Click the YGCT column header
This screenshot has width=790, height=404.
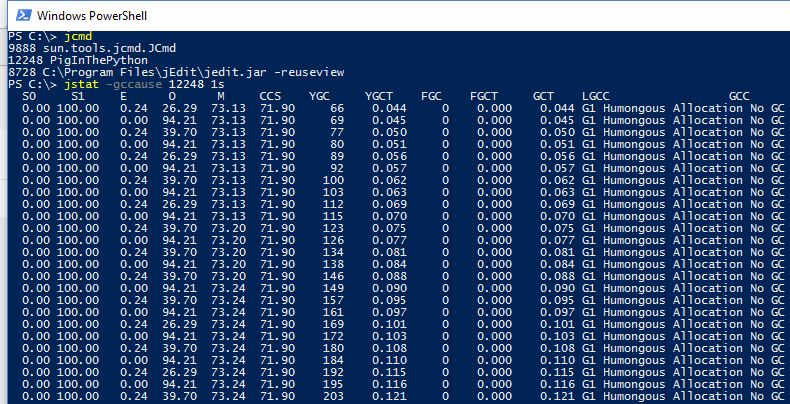point(379,96)
